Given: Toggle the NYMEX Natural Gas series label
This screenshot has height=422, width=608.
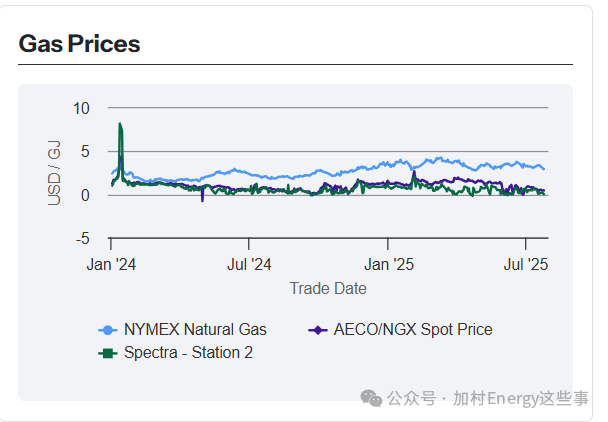Looking at the screenshot, I should click(x=195, y=329).
